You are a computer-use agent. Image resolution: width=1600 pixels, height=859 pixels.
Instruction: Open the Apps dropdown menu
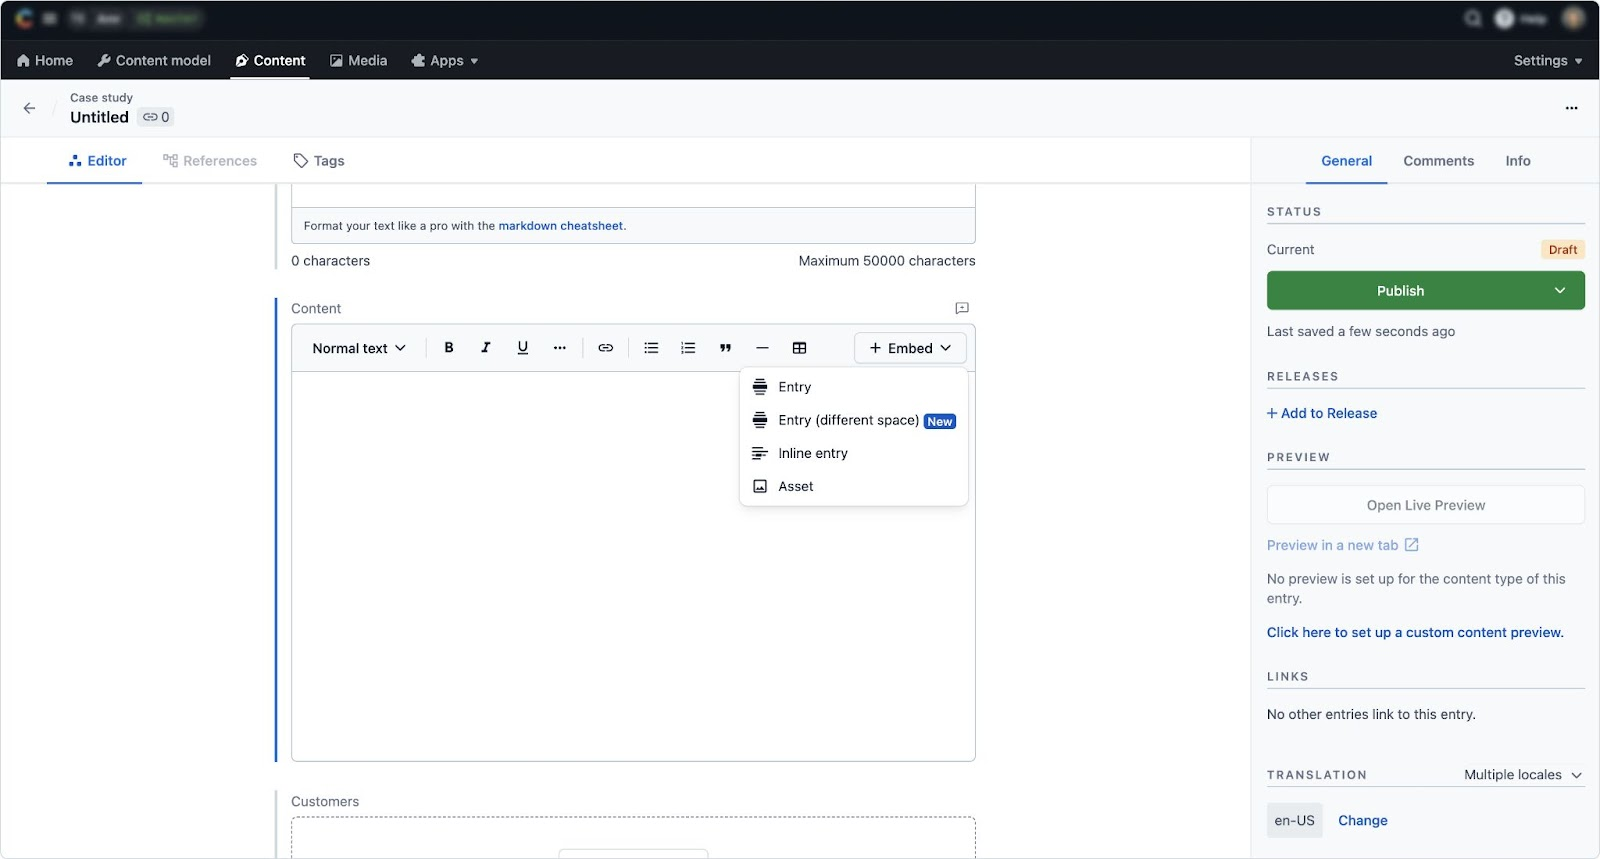[445, 61]
